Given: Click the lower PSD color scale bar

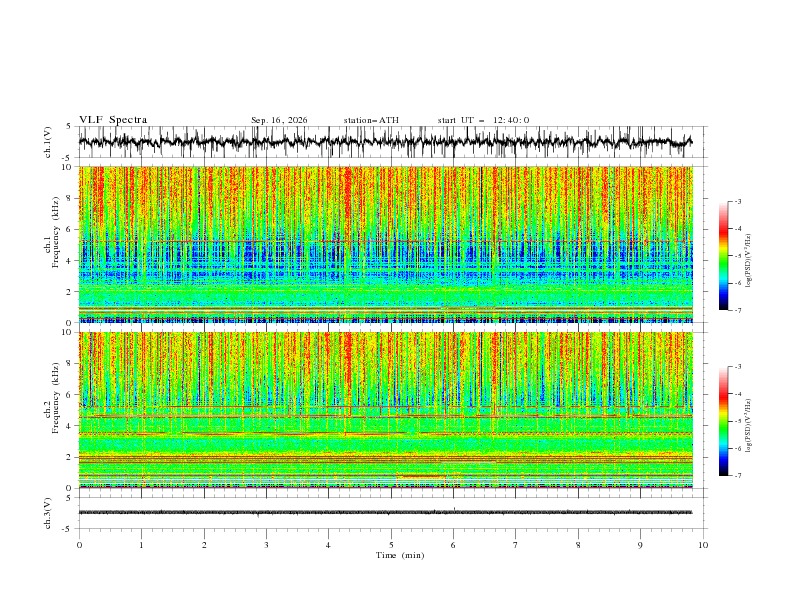Looking at the screenshot, I should 723,421.
